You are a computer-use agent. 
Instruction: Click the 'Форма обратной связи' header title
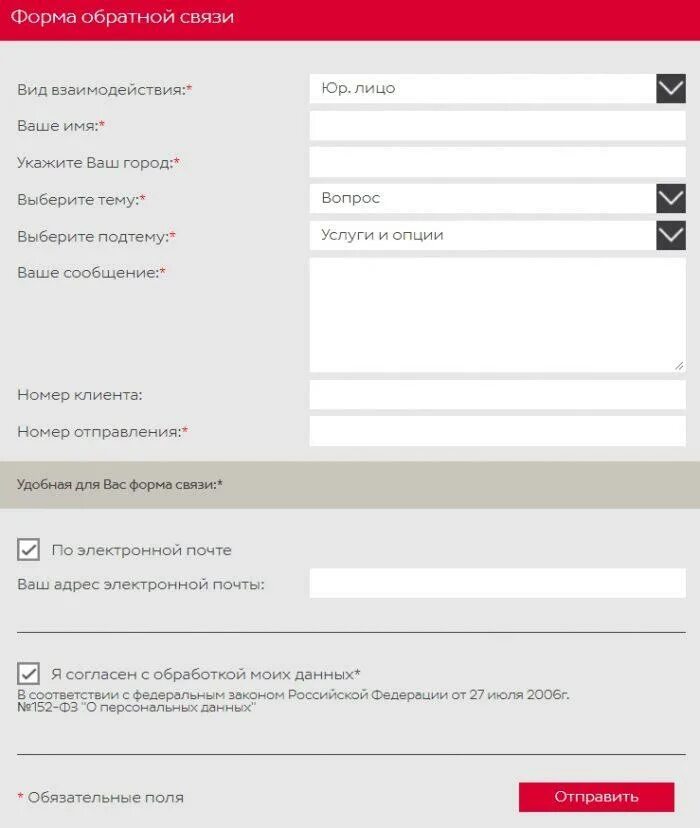[122, 17]
